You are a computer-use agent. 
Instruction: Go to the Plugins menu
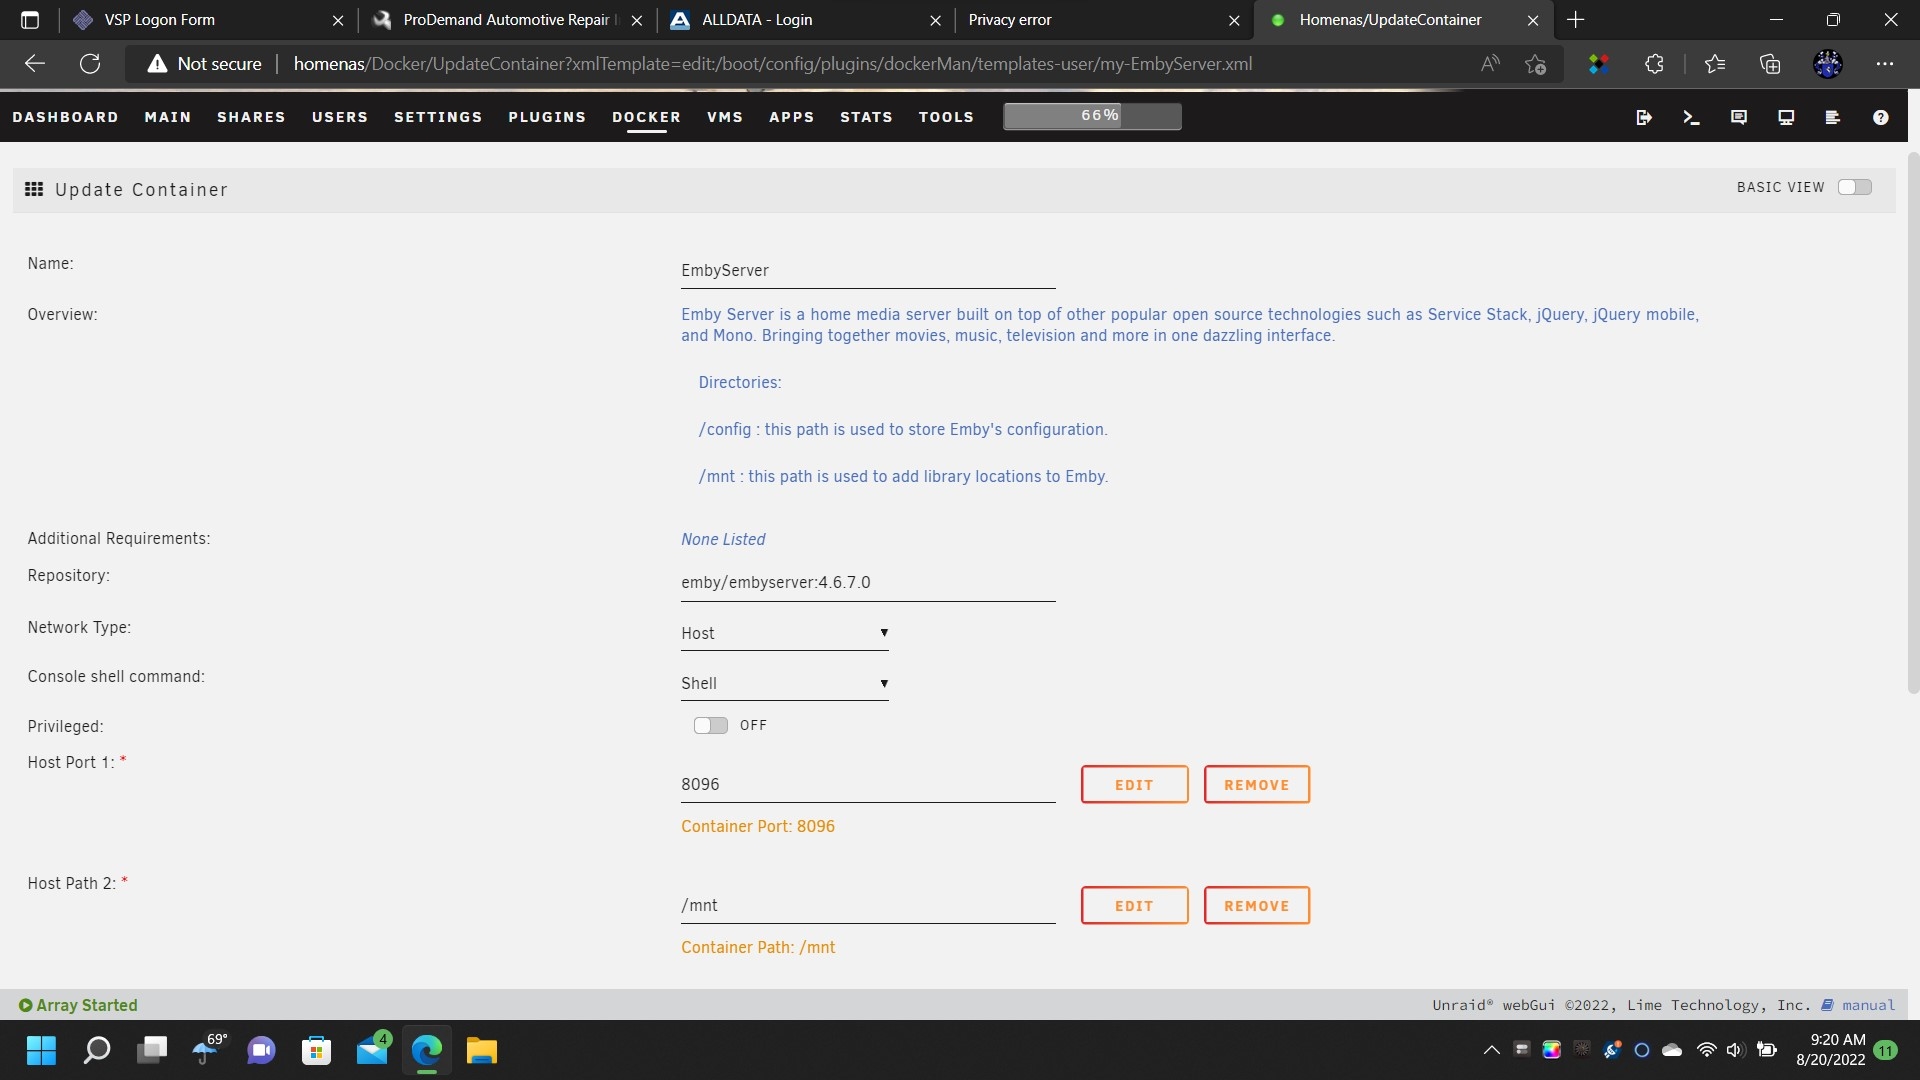[x=547, y=117]
